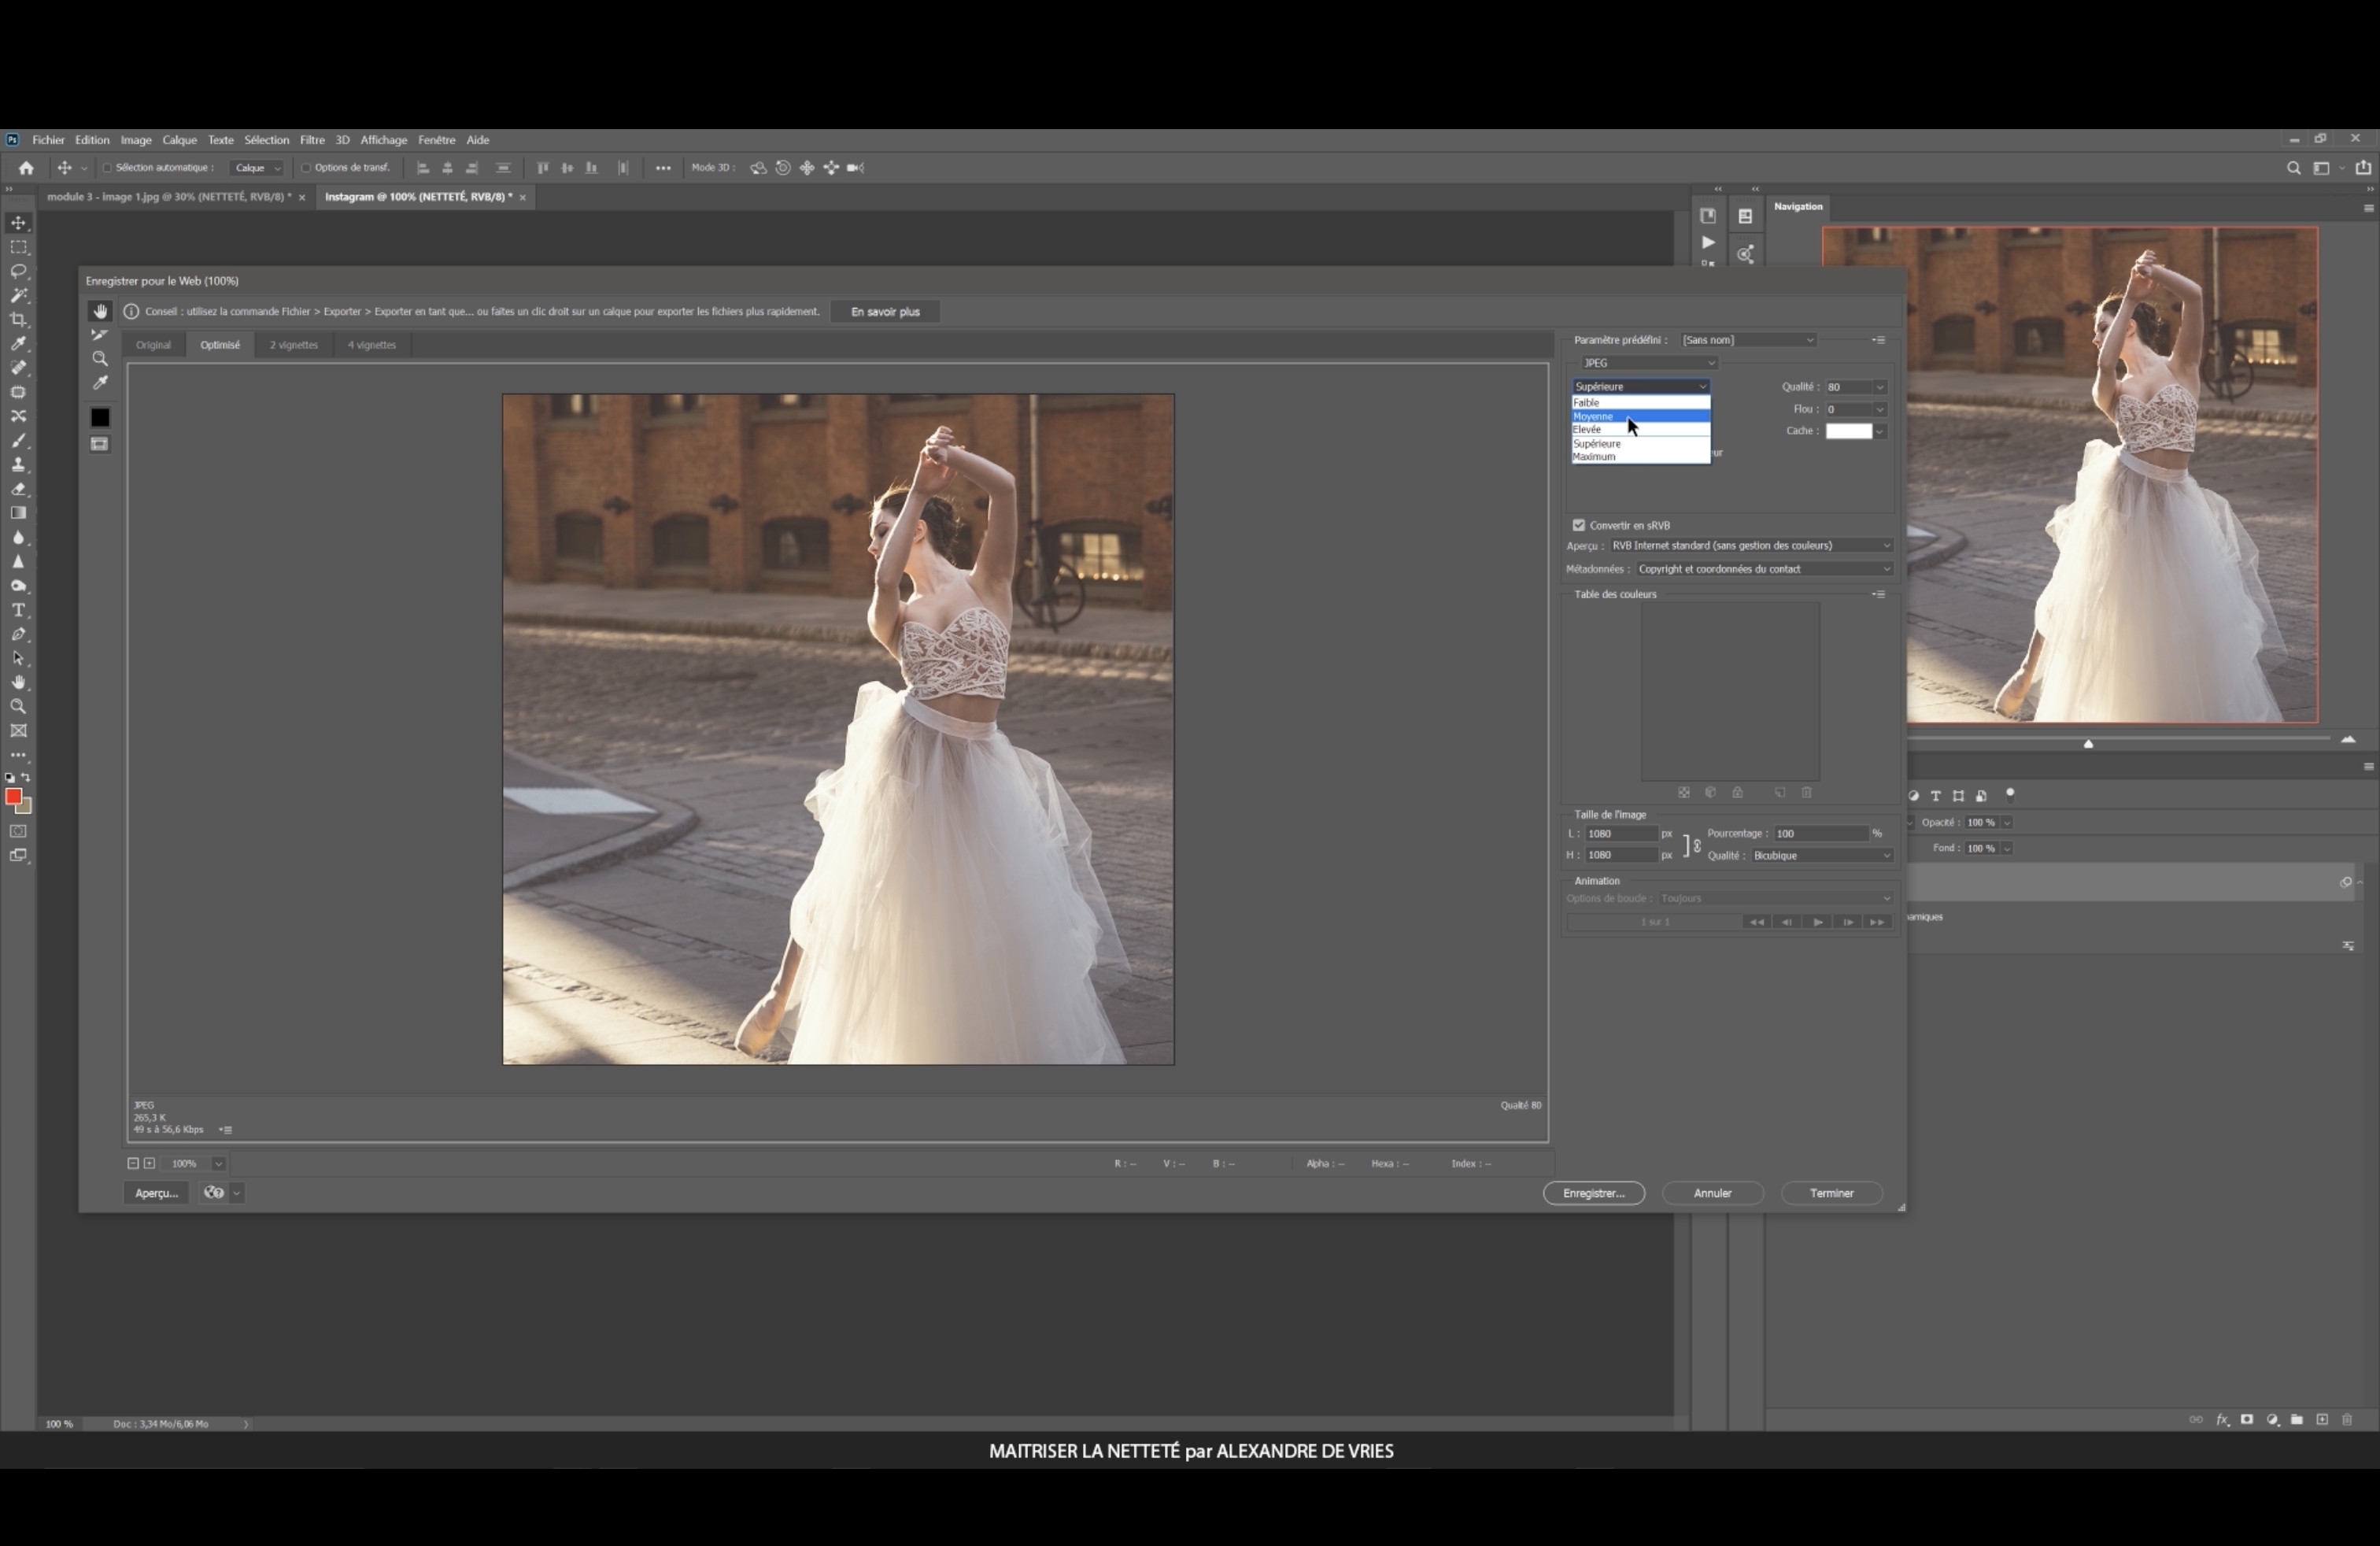2380x1546 pixels.
Task: Click the Enregistrer... button
Action: (1593, 1193)
